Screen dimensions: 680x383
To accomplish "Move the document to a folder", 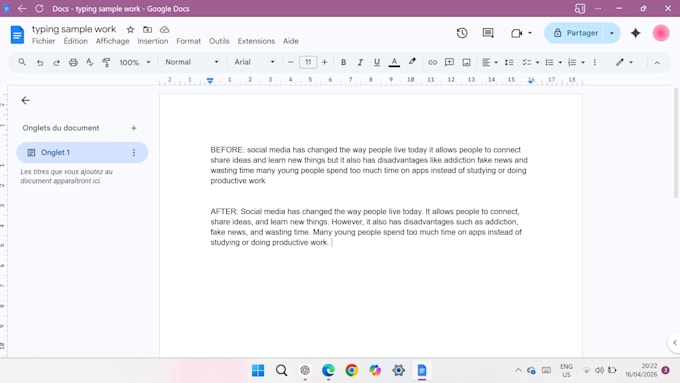I will (147, 29).
